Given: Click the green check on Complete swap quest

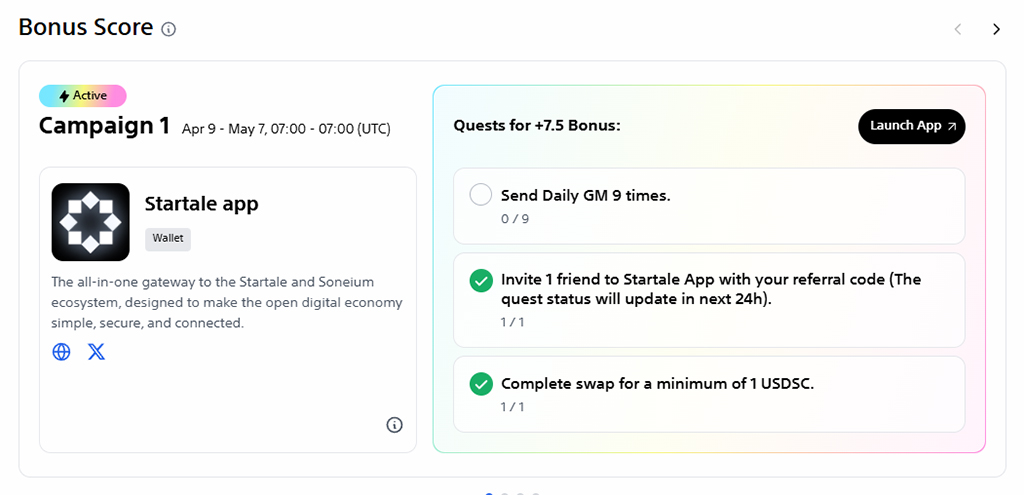Looking at the screenshot, I should [481, 383].
